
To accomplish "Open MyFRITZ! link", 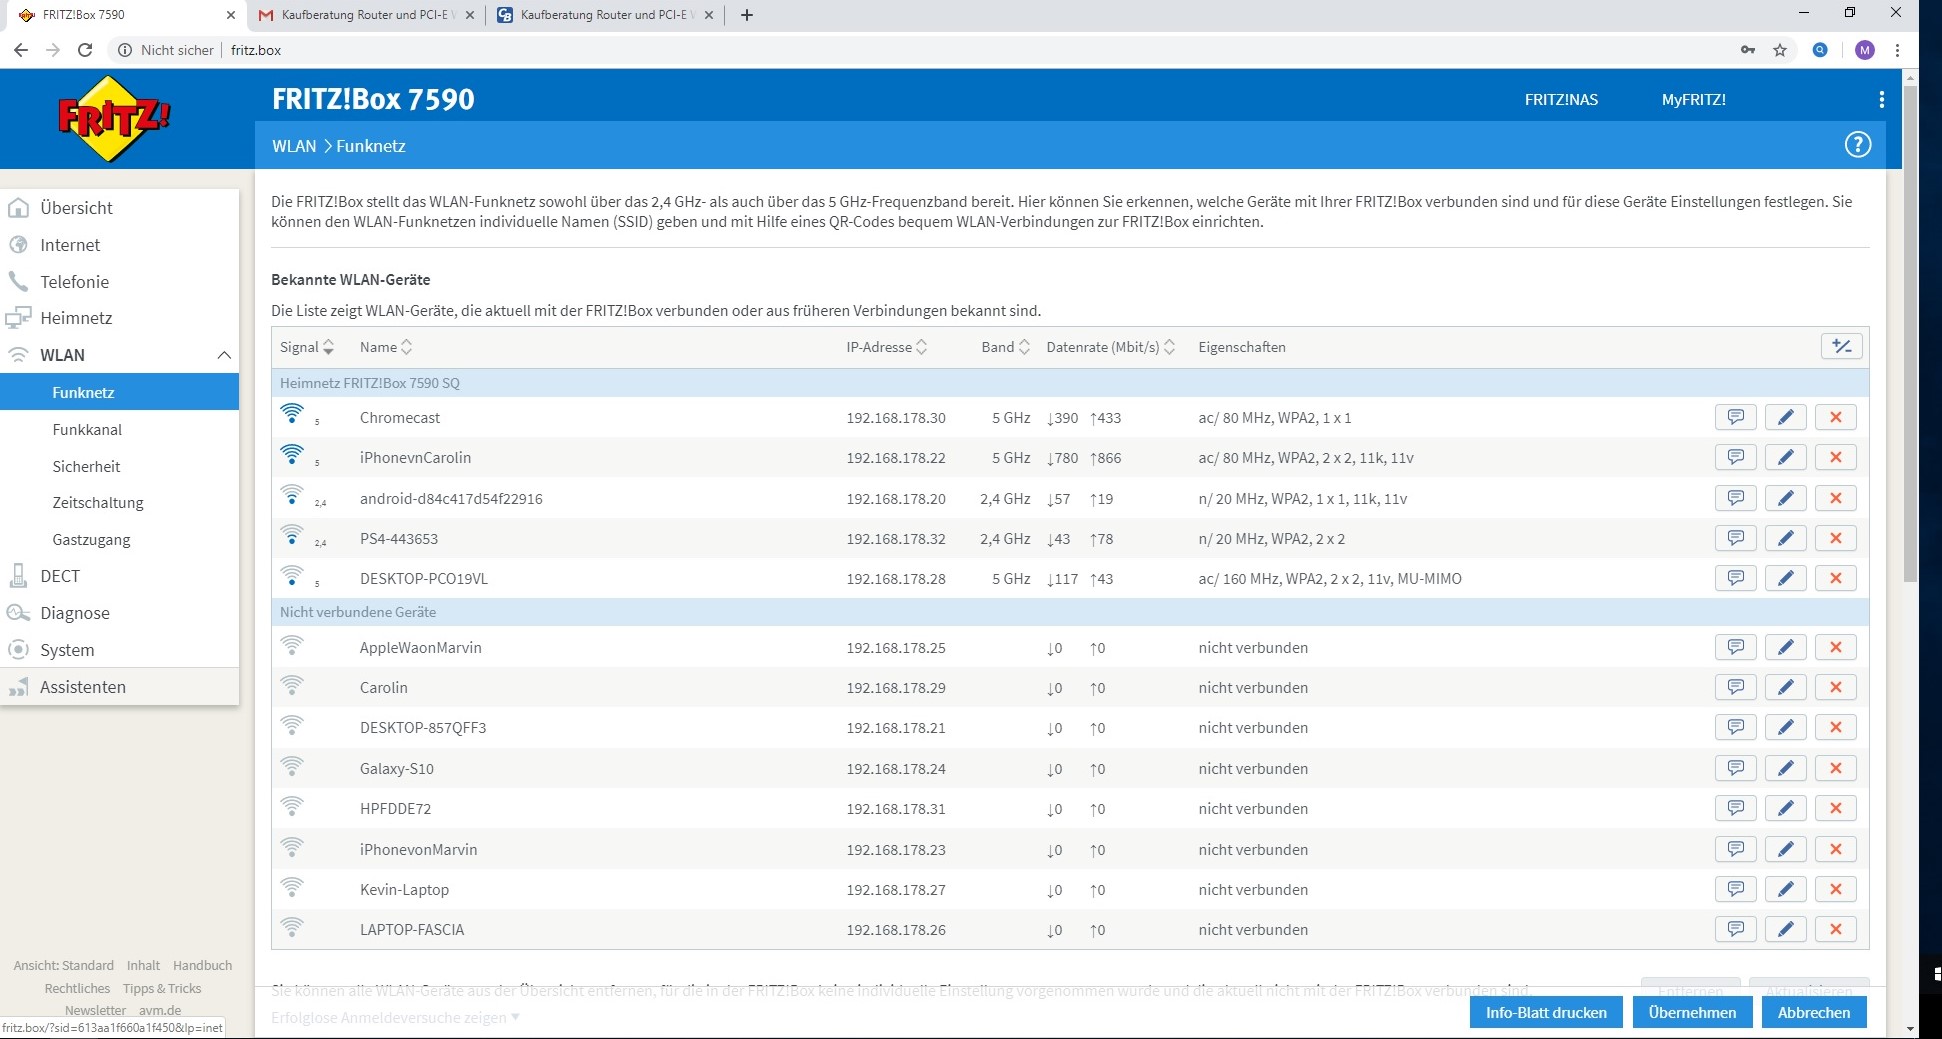I will [1693, 100].
